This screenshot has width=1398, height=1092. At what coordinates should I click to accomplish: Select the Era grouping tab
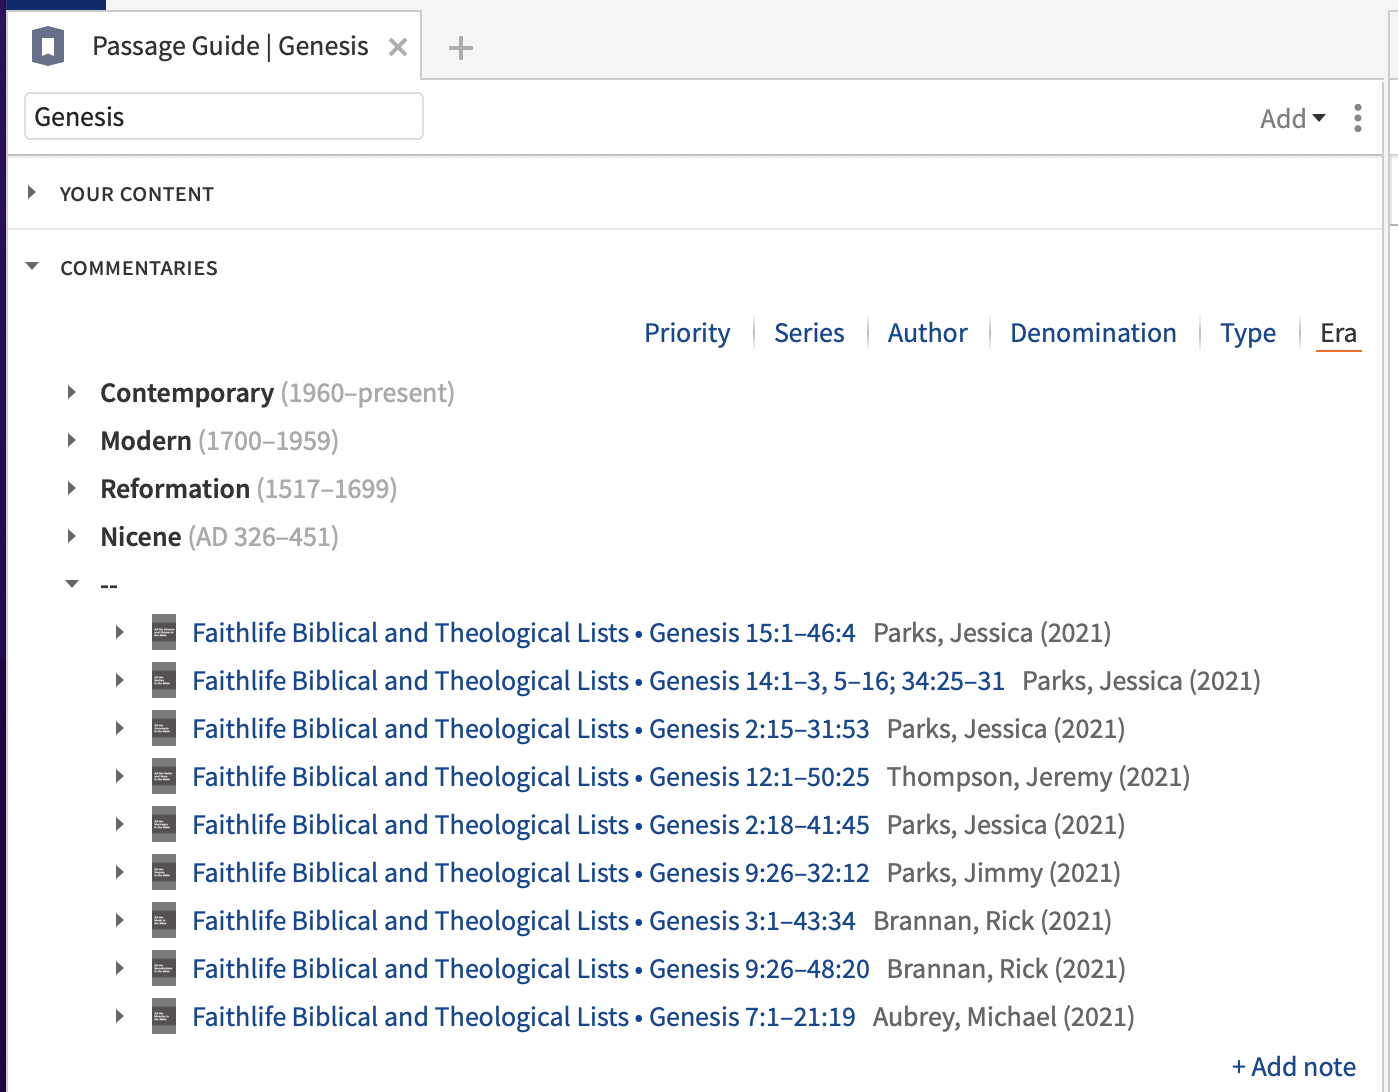click(x=1338, y=333)
